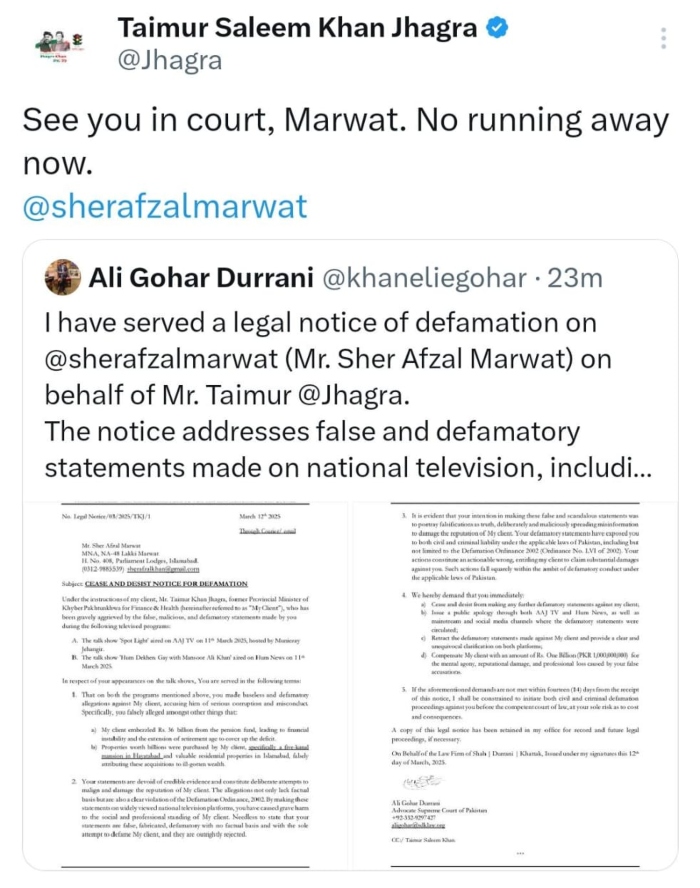Viewport: 700px width, 888px height.
Task: Open the three-dot more options menu
Action: coord(663,39)
